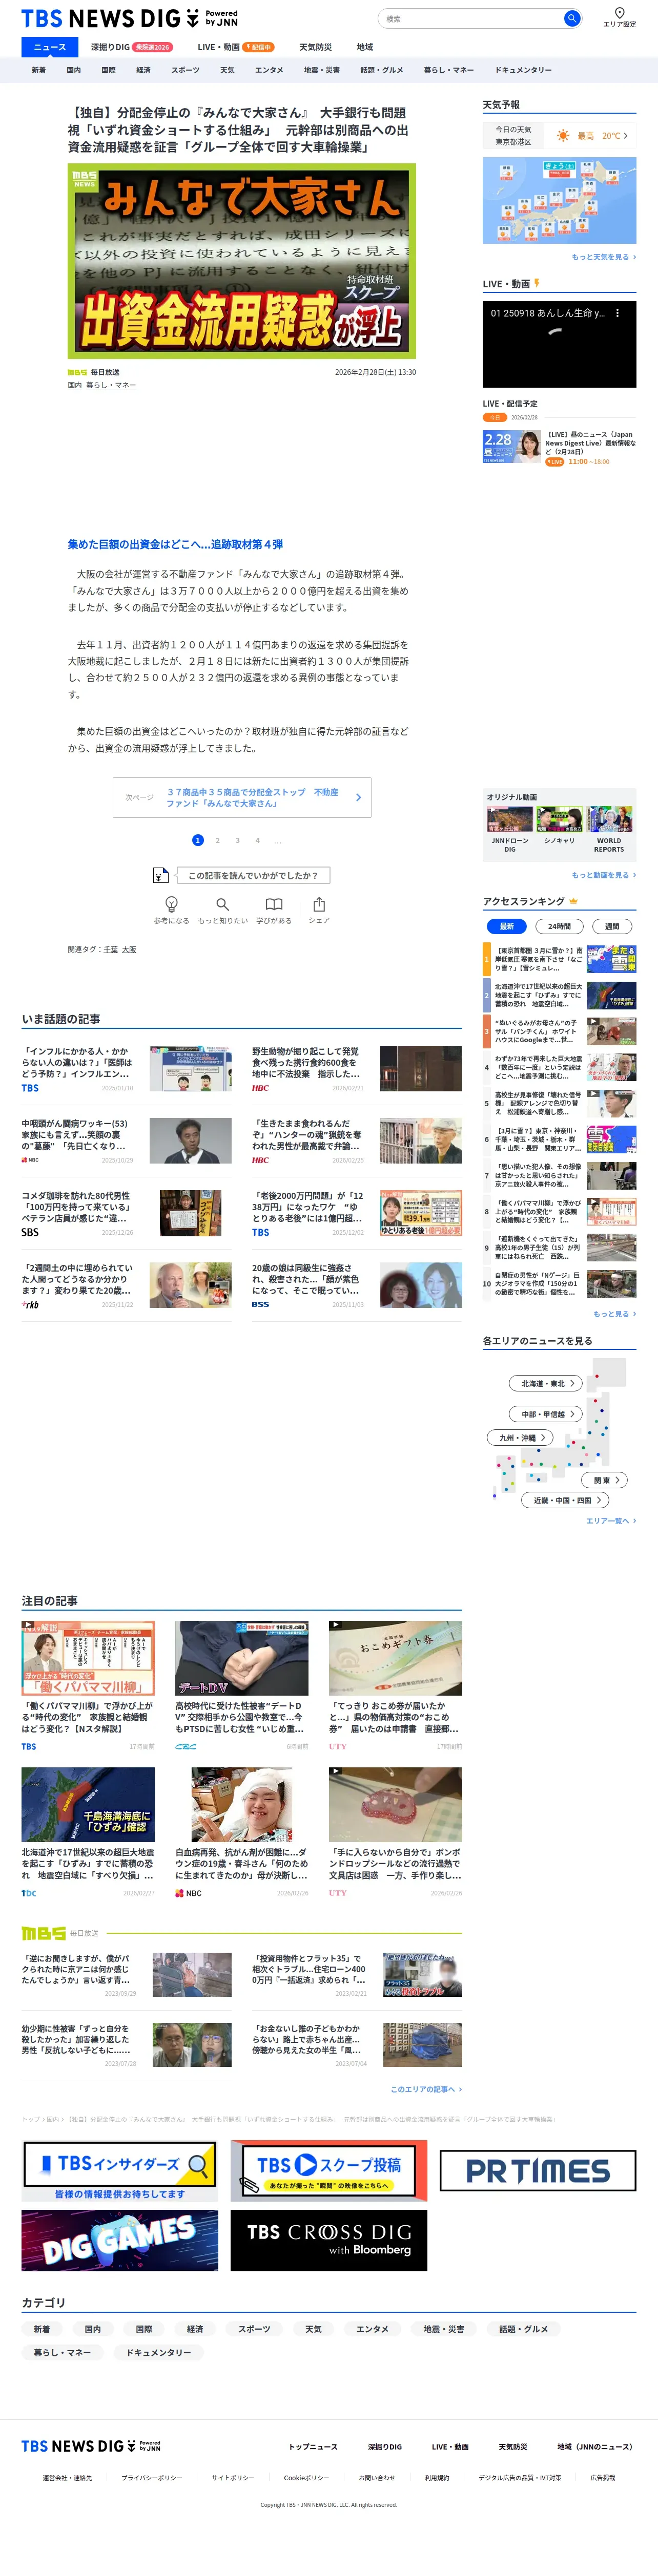
Task: Open the WORLD REPORTS video thumbnail
Action: [x=609, y=820]
